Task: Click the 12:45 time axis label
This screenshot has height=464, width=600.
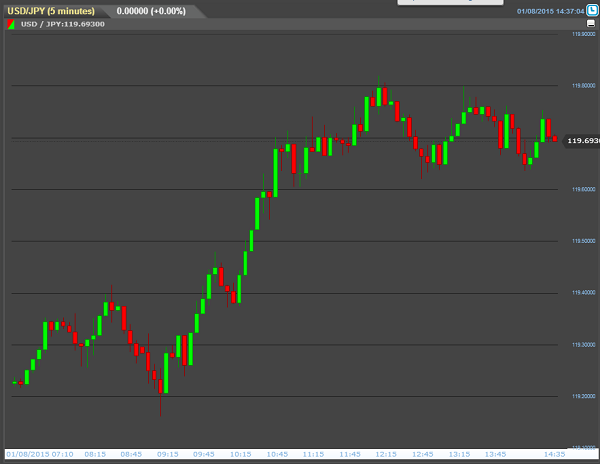Action: 422,454
